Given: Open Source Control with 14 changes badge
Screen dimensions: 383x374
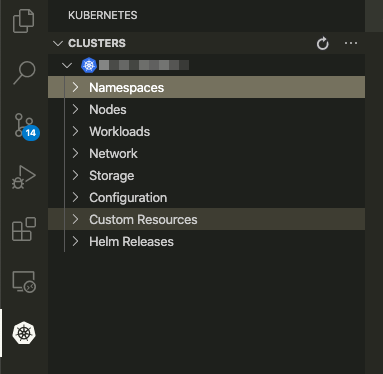Looking at the screenshot, I should (x=26, y=126).
